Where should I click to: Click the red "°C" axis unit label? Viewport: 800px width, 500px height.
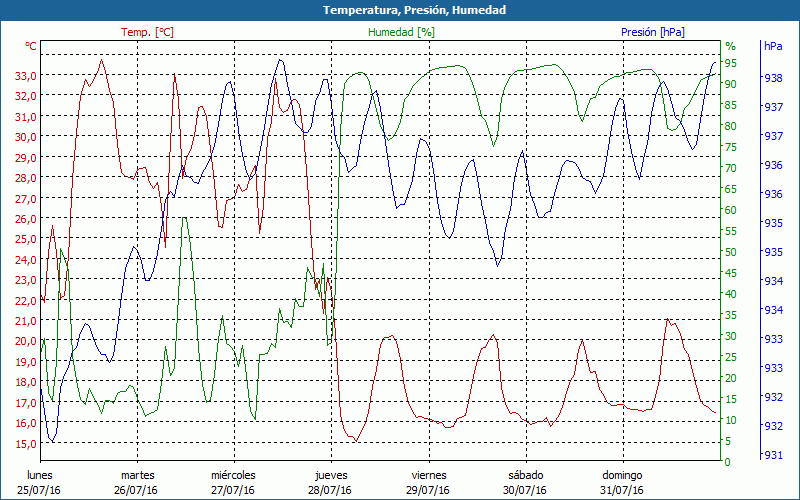point(31,47)
